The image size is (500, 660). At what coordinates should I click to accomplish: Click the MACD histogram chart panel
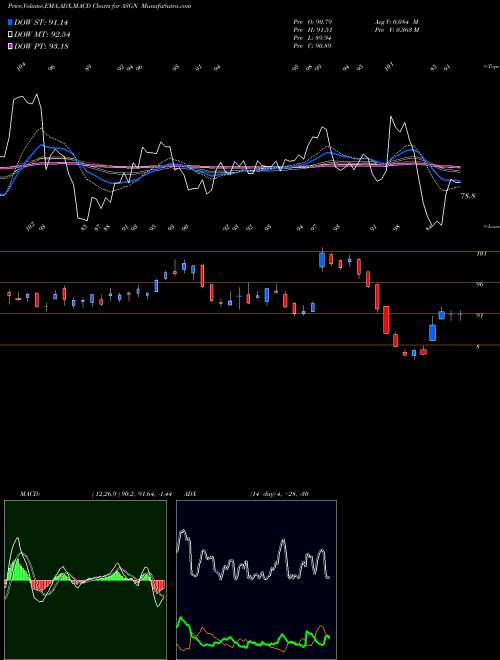(85, 580)
